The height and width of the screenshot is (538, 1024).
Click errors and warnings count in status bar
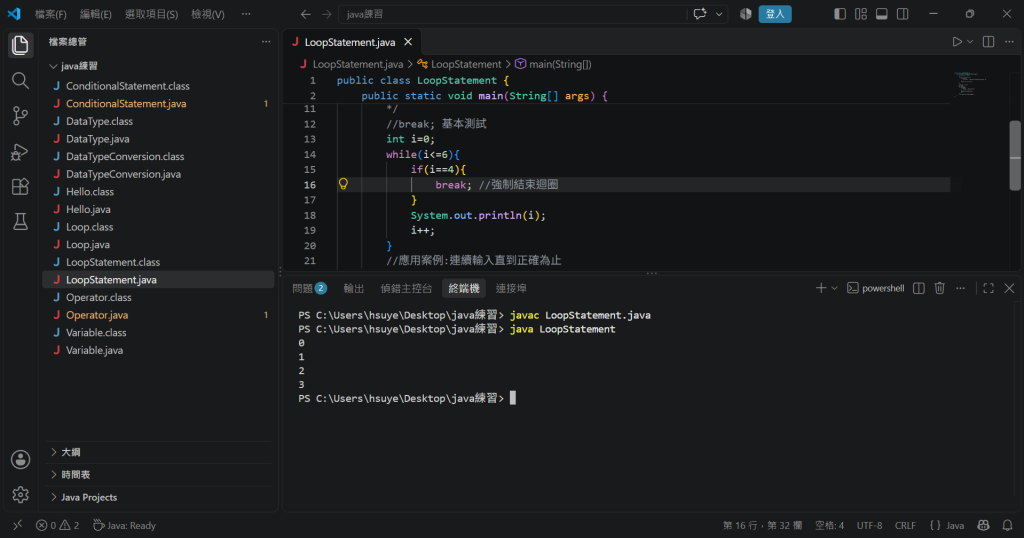pos(57,526)
